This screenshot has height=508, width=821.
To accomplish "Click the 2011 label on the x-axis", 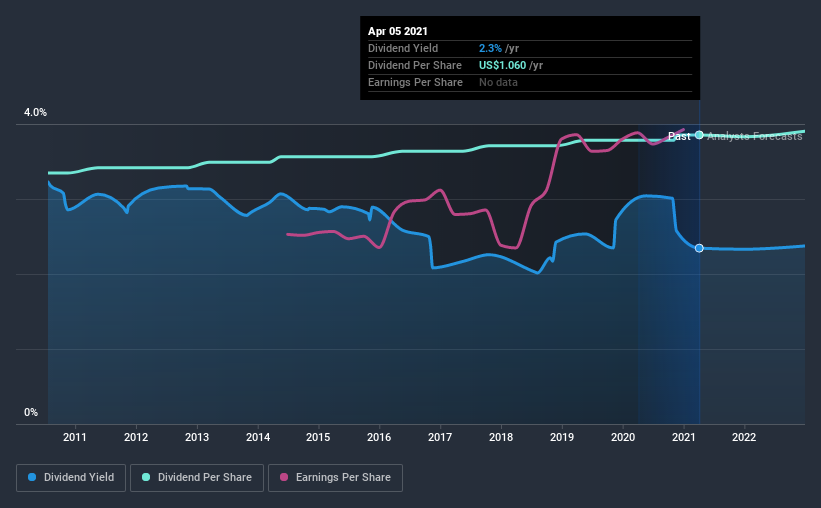I will click(75, 437).
